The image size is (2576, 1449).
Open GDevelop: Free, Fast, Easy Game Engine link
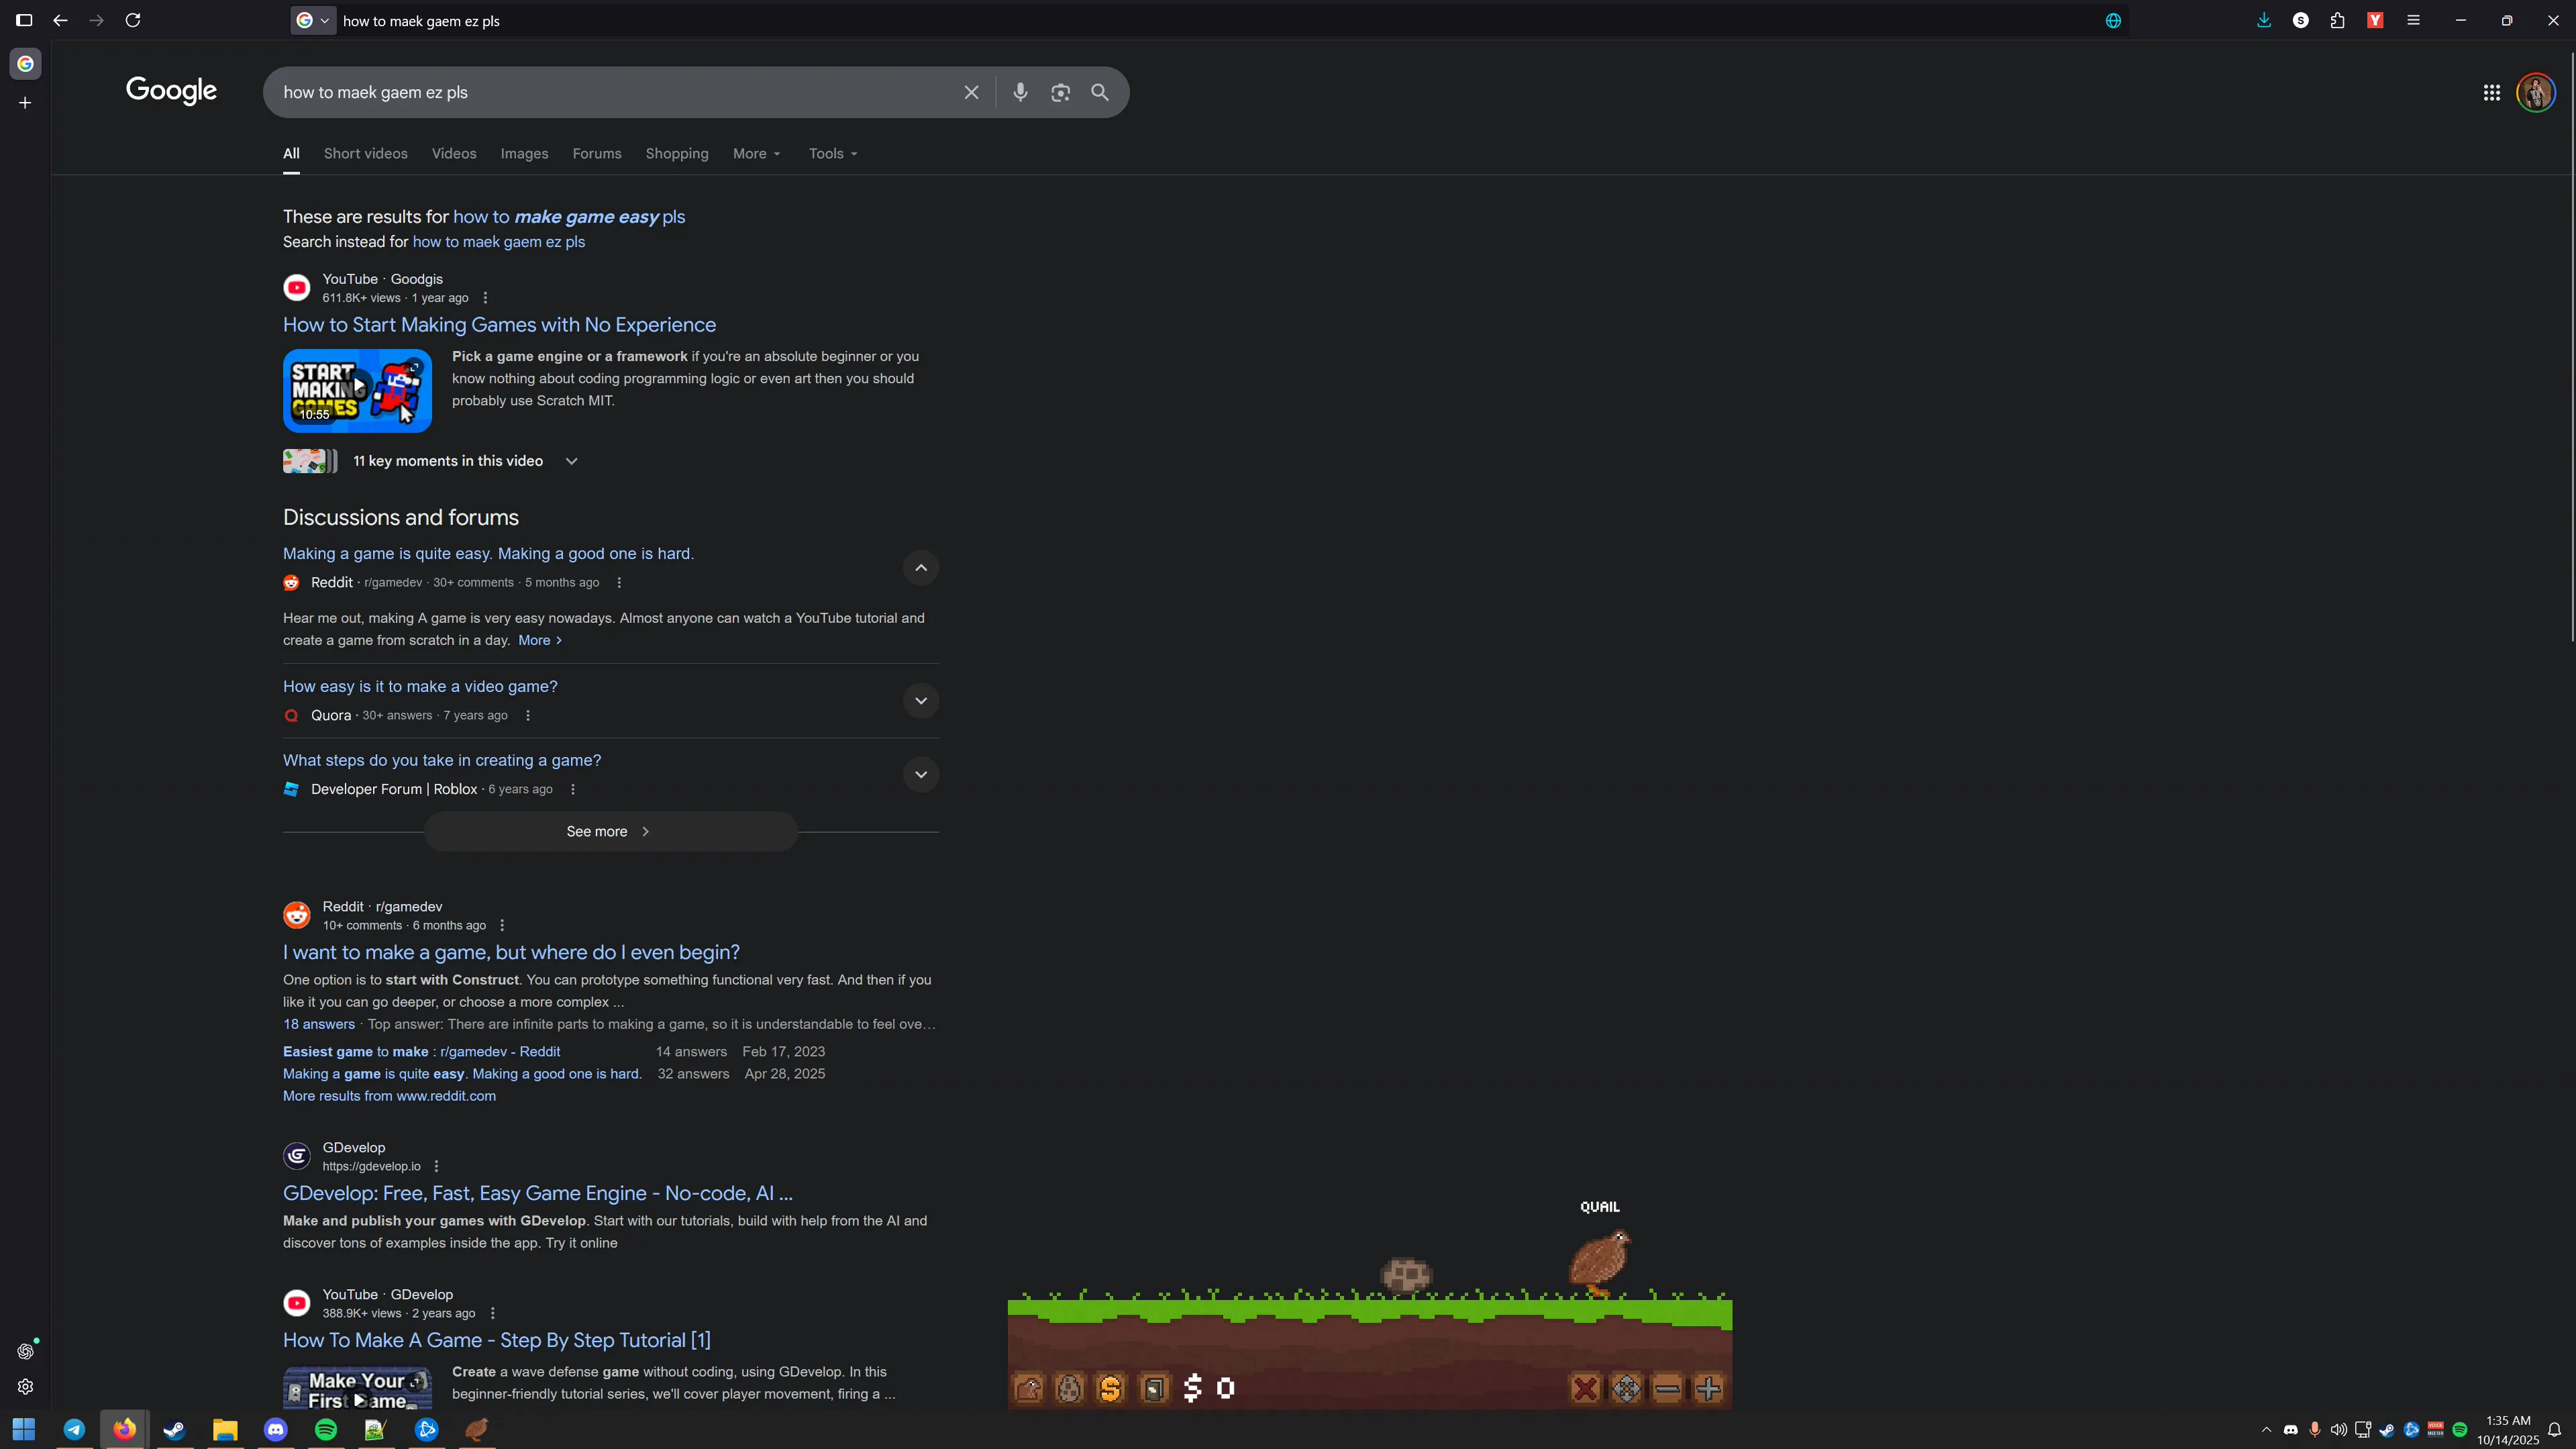click(538, 1193)
